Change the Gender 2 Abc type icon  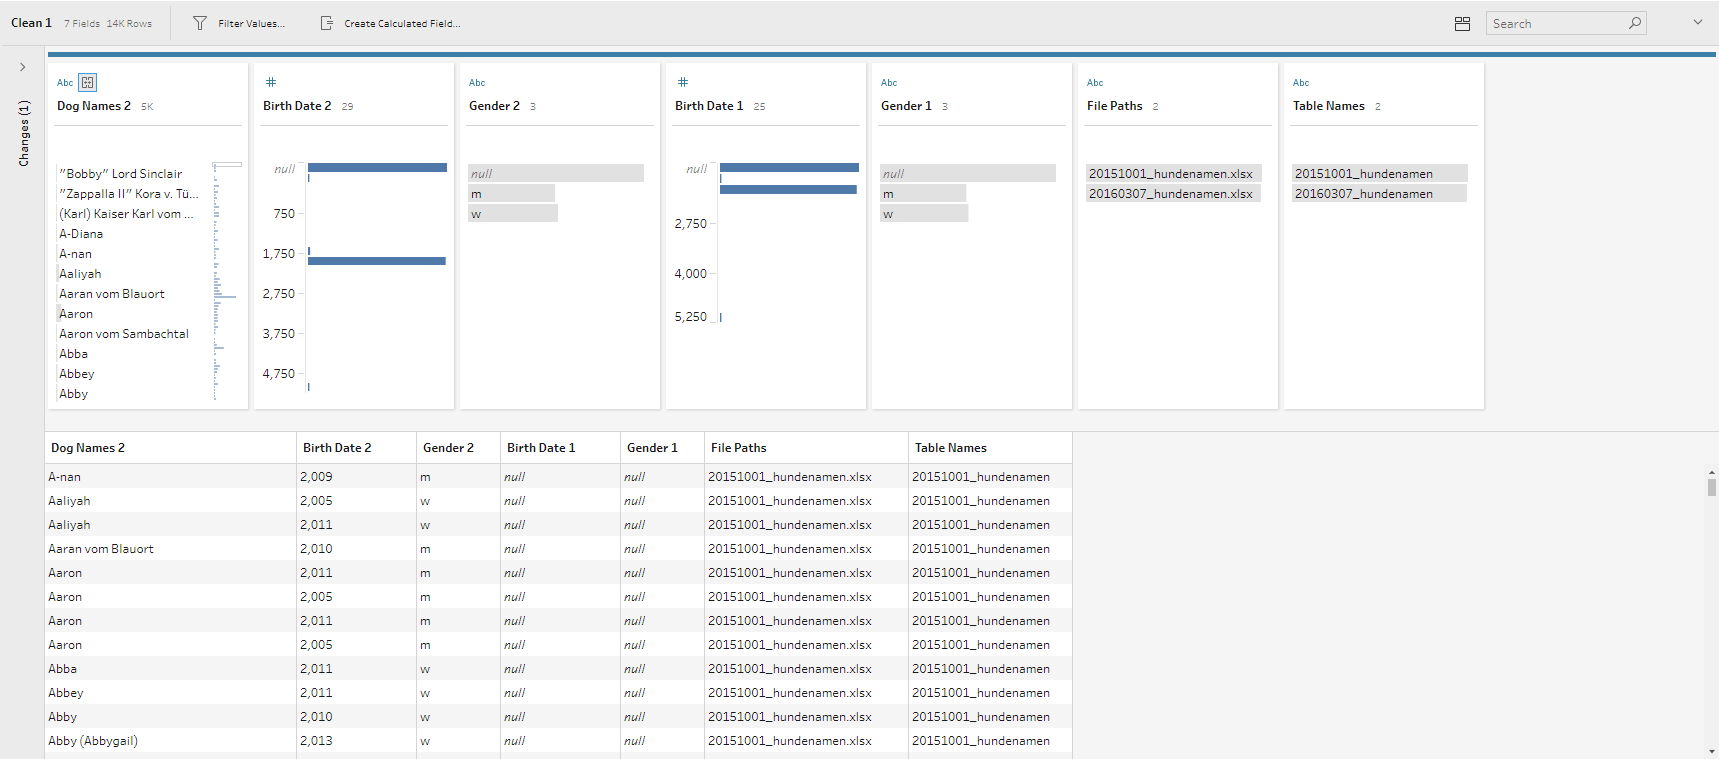tap(477, 83)
